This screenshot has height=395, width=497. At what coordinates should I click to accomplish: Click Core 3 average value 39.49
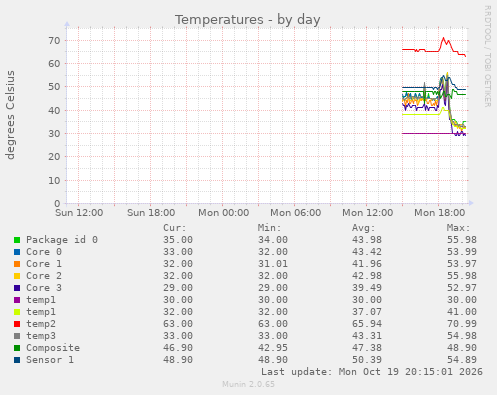click(367, 288)
